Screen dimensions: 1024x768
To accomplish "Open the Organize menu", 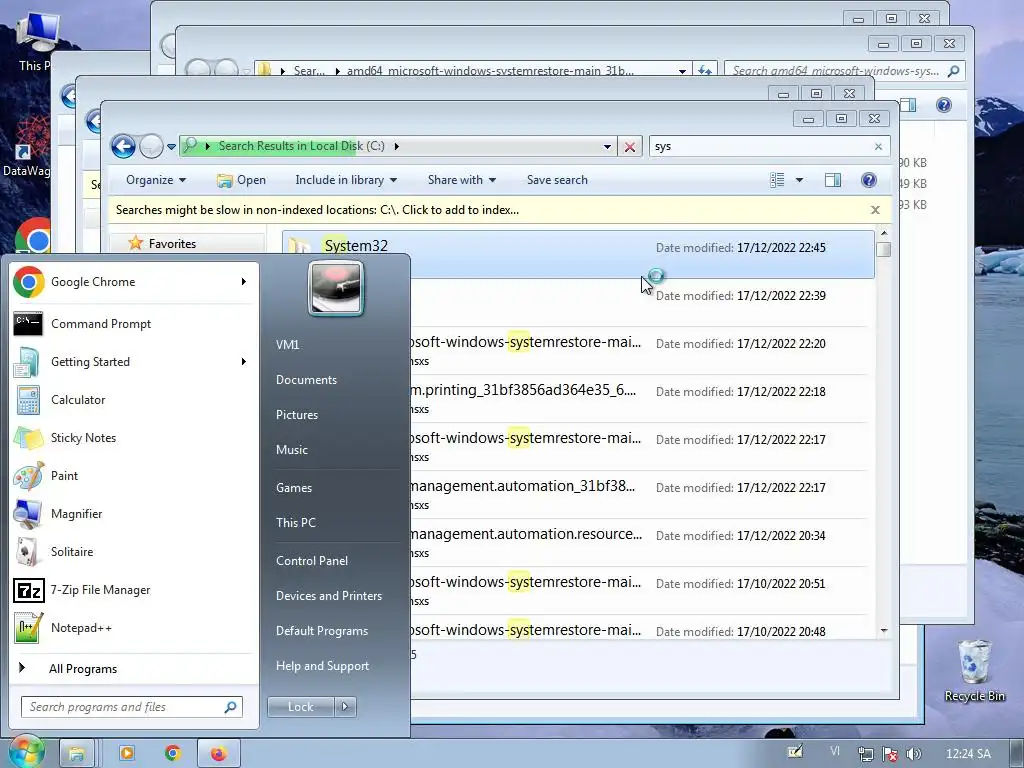I will pyautogui.click(x=156, y=180).
